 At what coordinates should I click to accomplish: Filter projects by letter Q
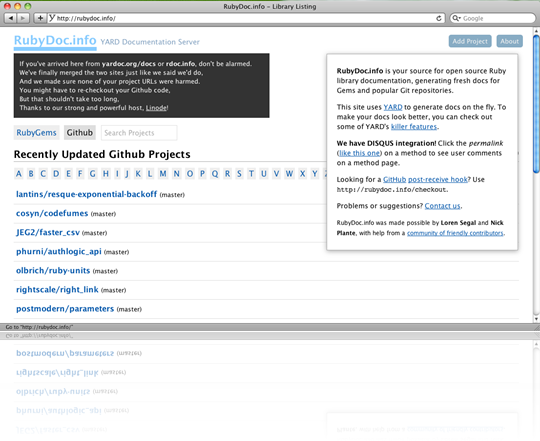click(215, 174)
